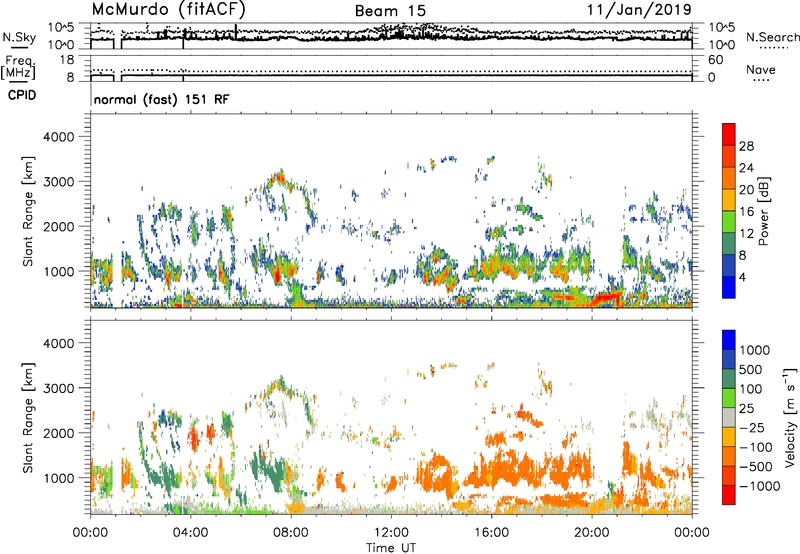Viewport: 800px width, 554px height.
Task: Select the red bottom segment of Velocity colorbar
Action: [x=729, y=495]
